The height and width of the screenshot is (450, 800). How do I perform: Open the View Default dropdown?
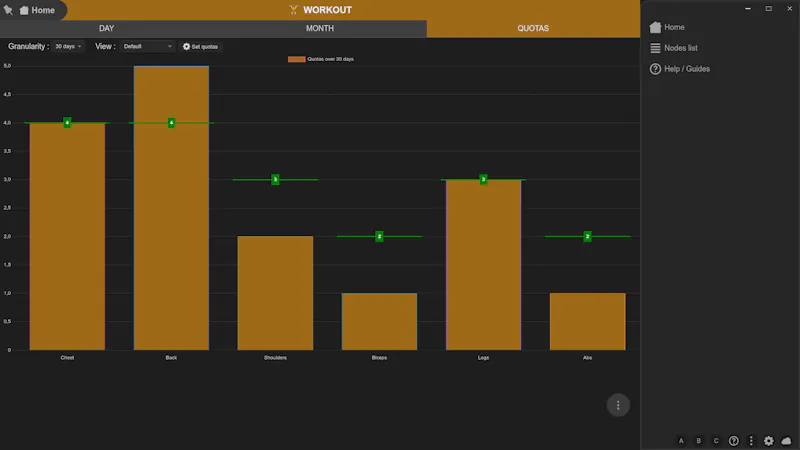[147, 46]
